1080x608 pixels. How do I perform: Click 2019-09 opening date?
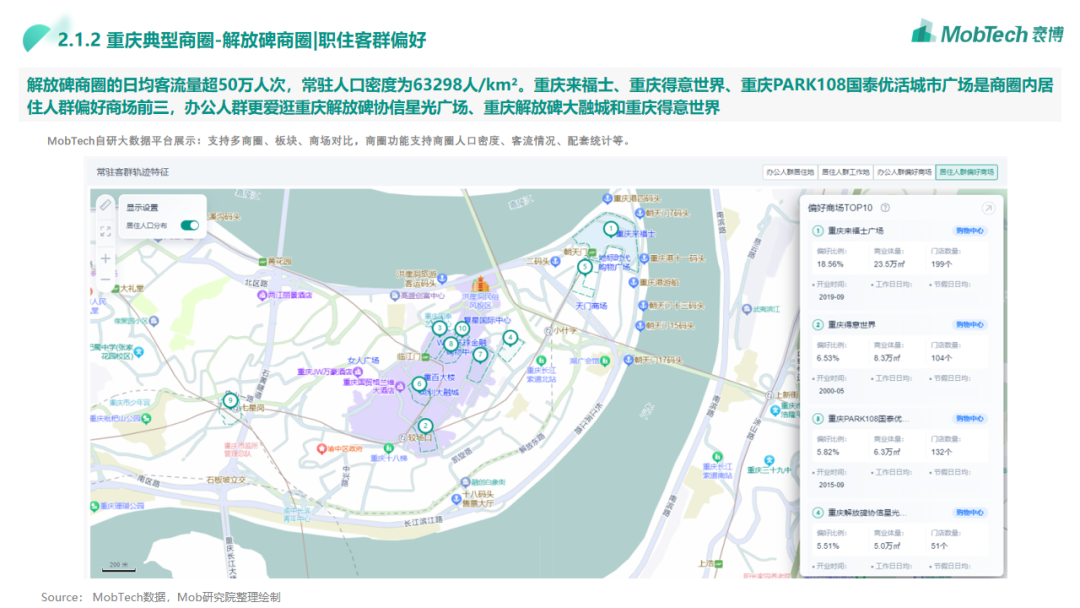tap(831, 297)
